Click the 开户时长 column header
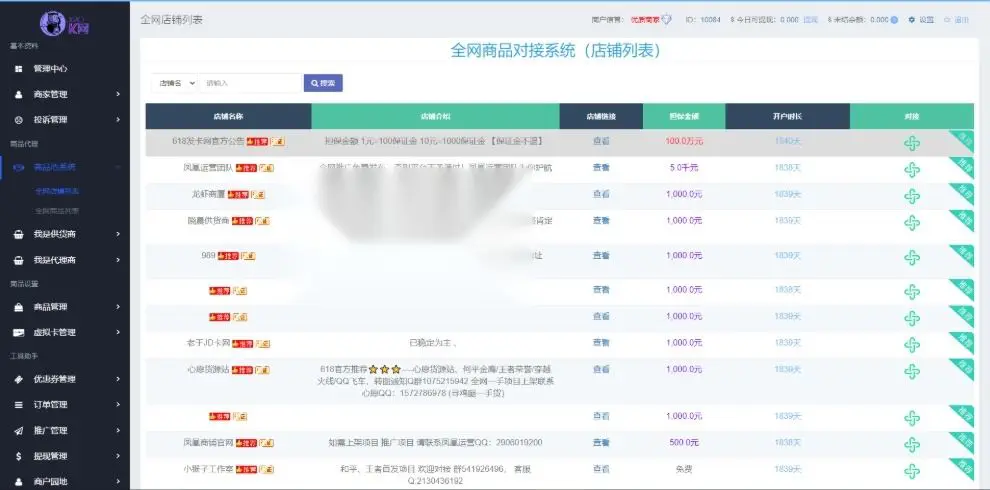The image size is (990, 490). tap(787, 116)
